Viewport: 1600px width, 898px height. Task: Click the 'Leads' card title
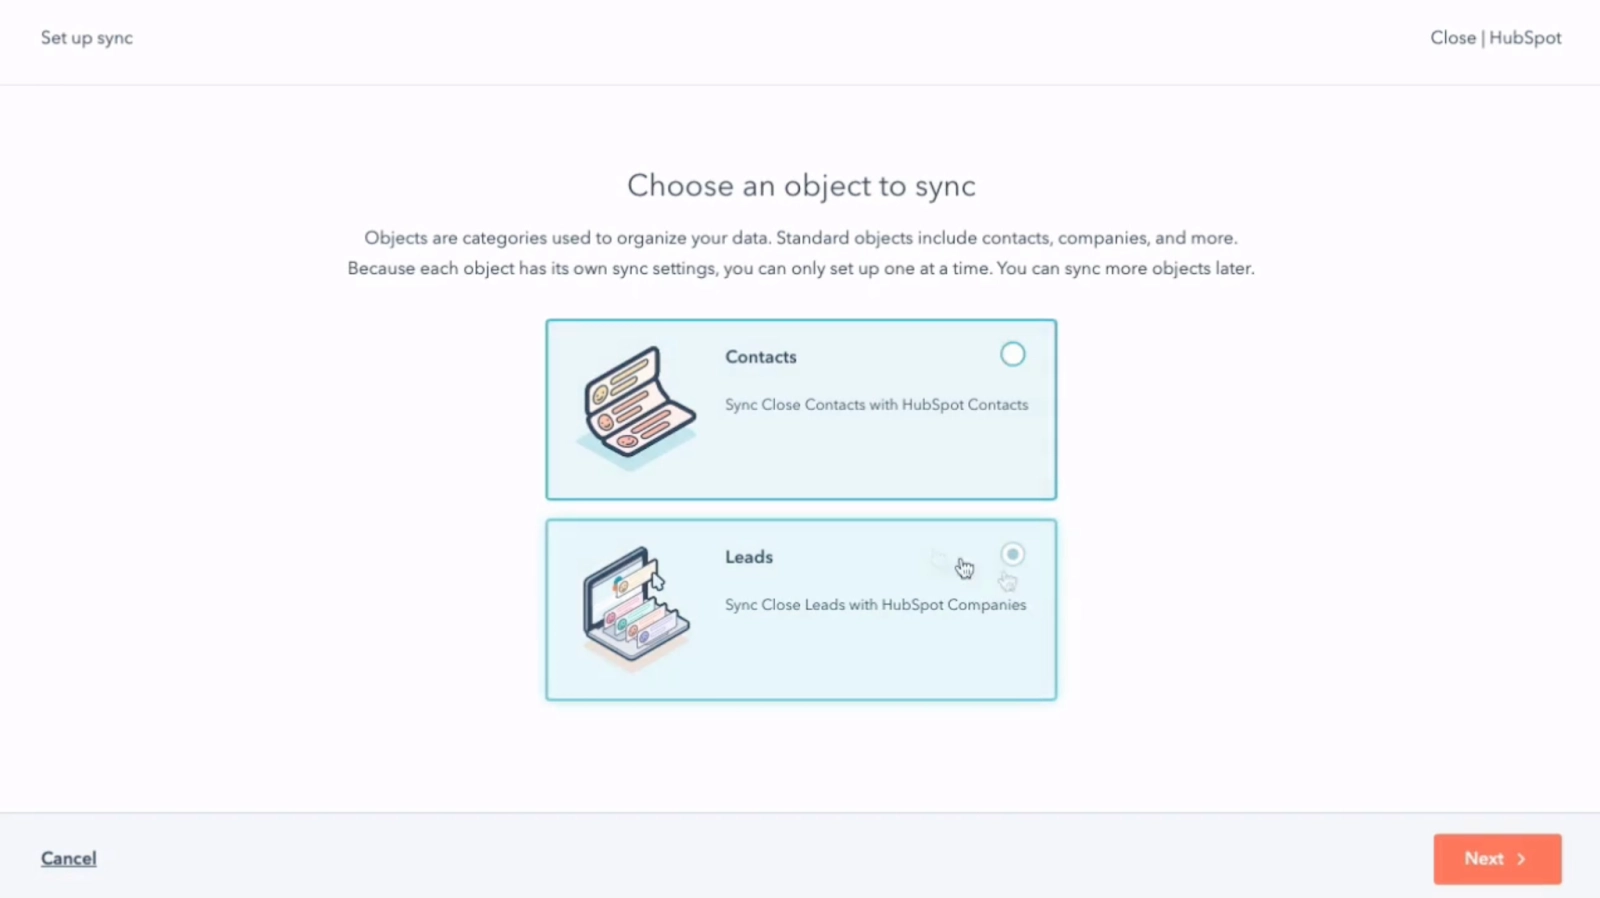(749, 557)
